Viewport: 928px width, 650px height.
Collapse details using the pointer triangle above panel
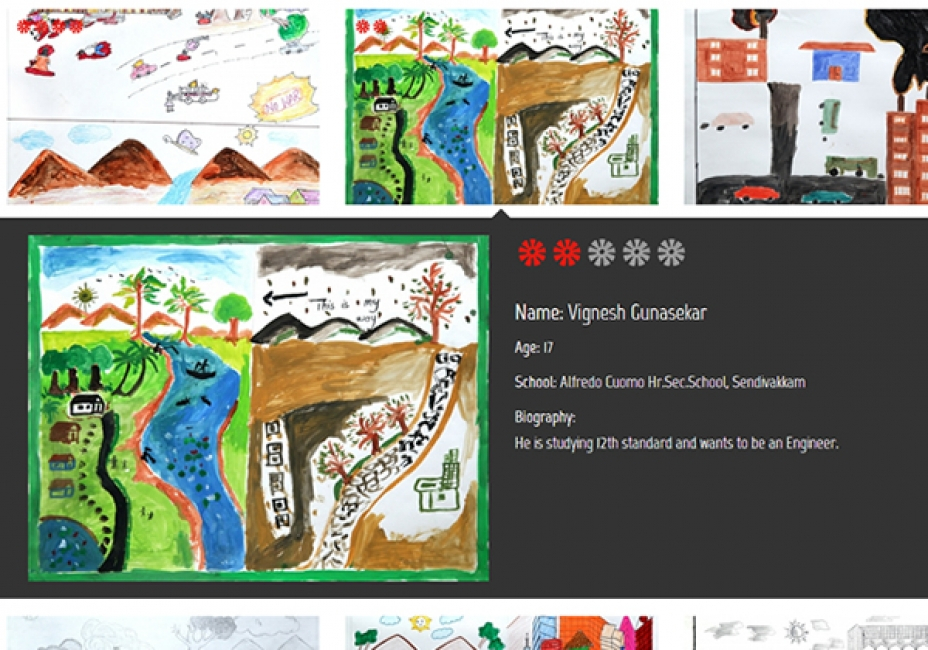pos(501,213)
